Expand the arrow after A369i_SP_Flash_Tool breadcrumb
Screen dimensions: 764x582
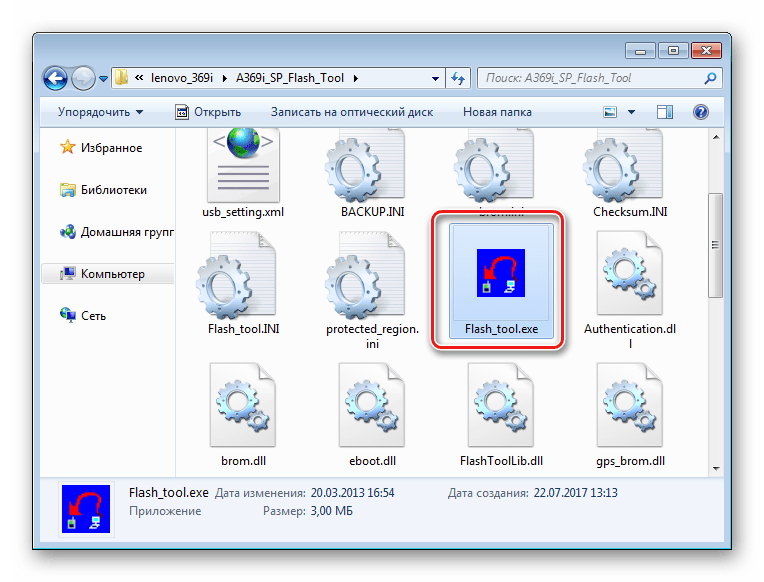[356, 78]
